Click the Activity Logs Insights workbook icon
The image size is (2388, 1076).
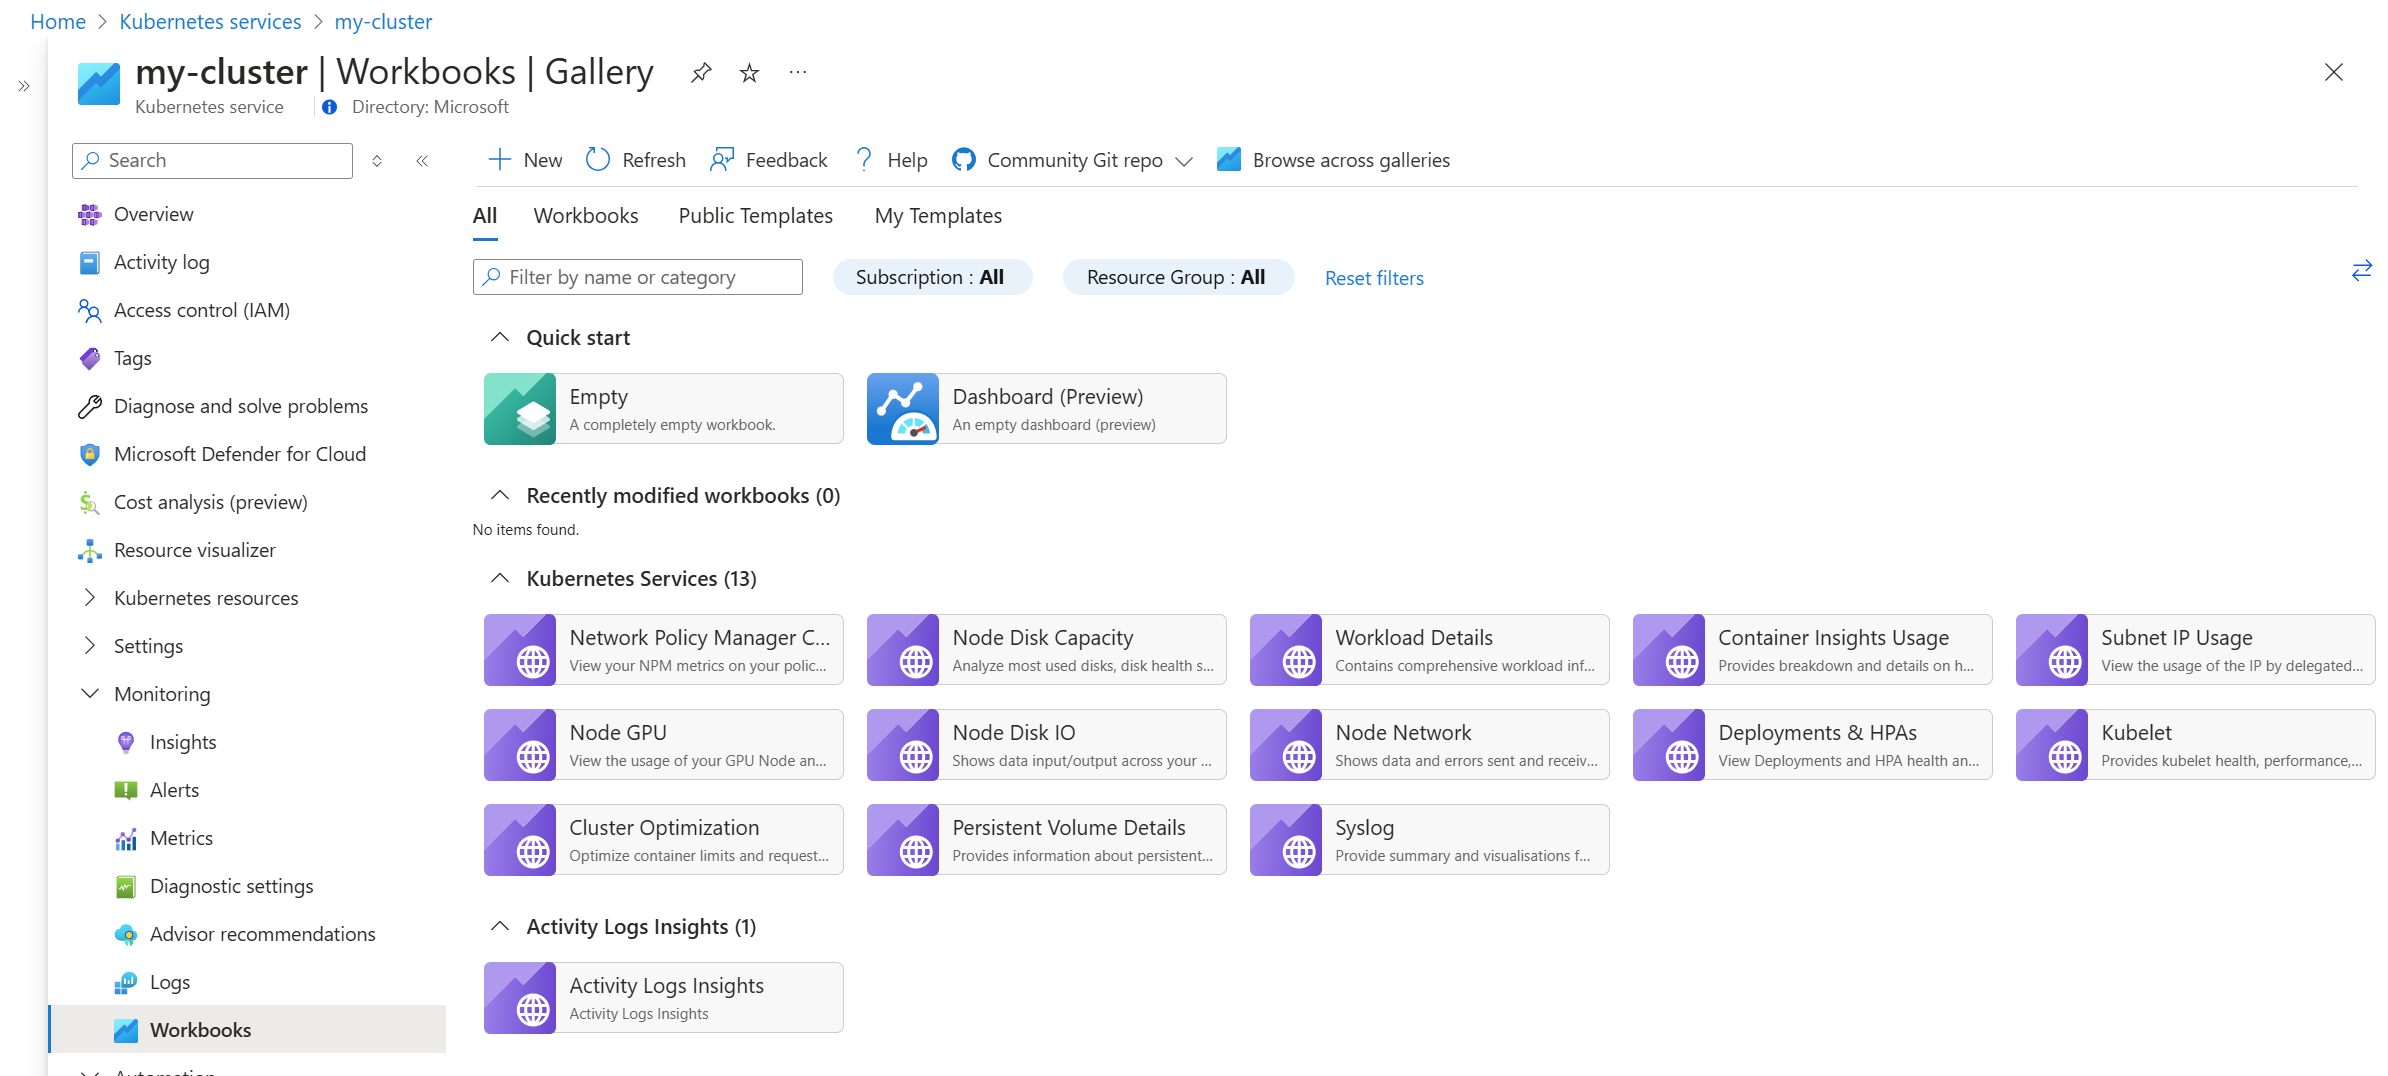520,998
